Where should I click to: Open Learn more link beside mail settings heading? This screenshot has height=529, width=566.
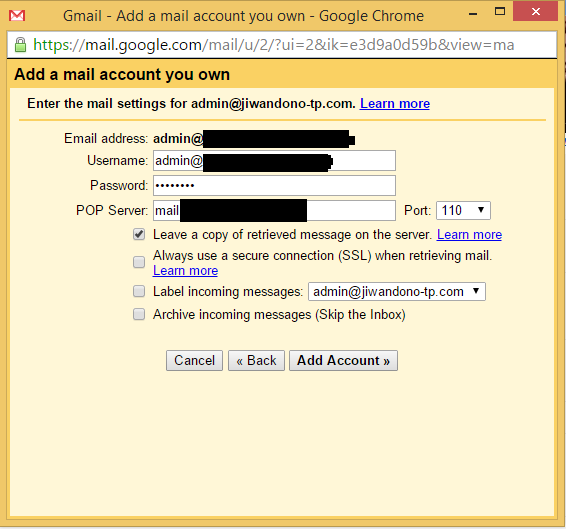(x=395, y=104)
